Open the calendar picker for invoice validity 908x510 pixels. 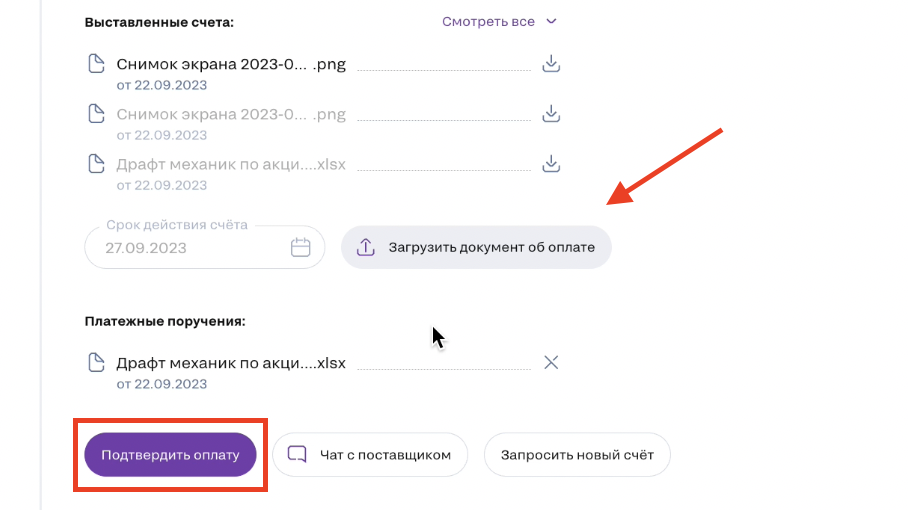(300, 247)
